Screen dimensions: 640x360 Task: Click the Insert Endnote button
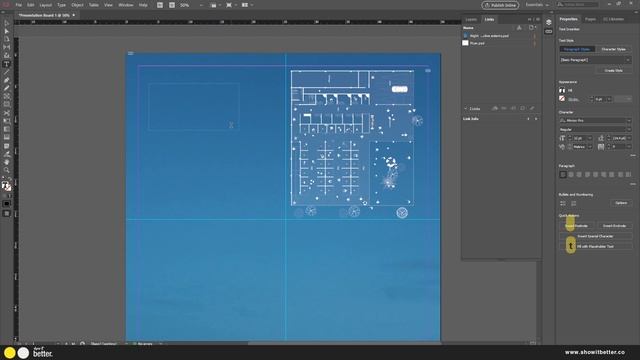tap(614, 226)
